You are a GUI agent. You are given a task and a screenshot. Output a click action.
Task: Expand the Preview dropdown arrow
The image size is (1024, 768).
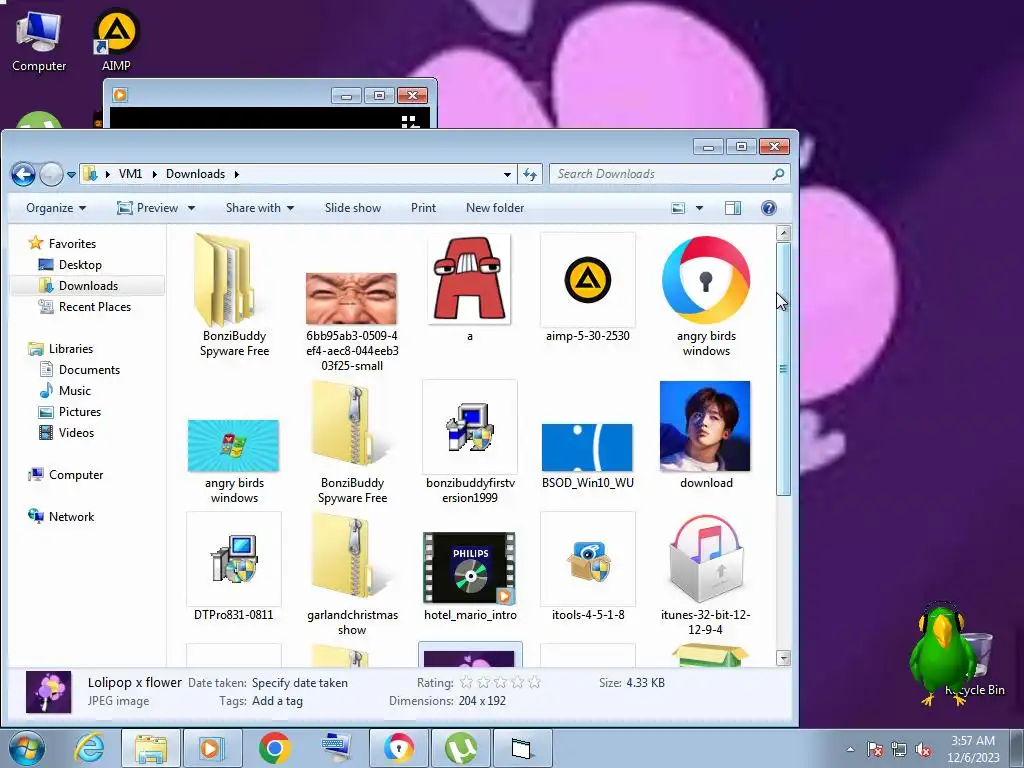[x=191, y=208]
